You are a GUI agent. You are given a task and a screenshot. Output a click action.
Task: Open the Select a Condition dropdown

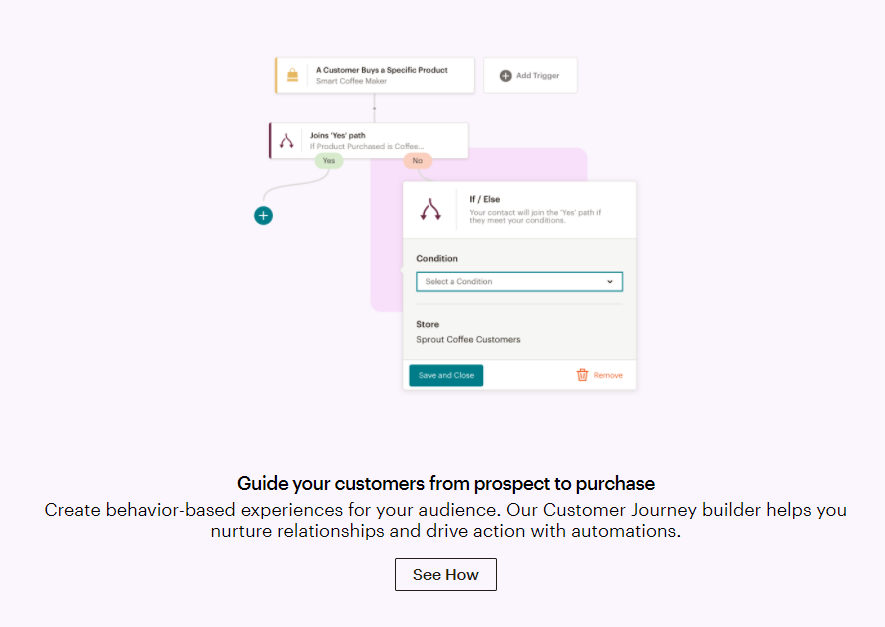coord(519,282)
